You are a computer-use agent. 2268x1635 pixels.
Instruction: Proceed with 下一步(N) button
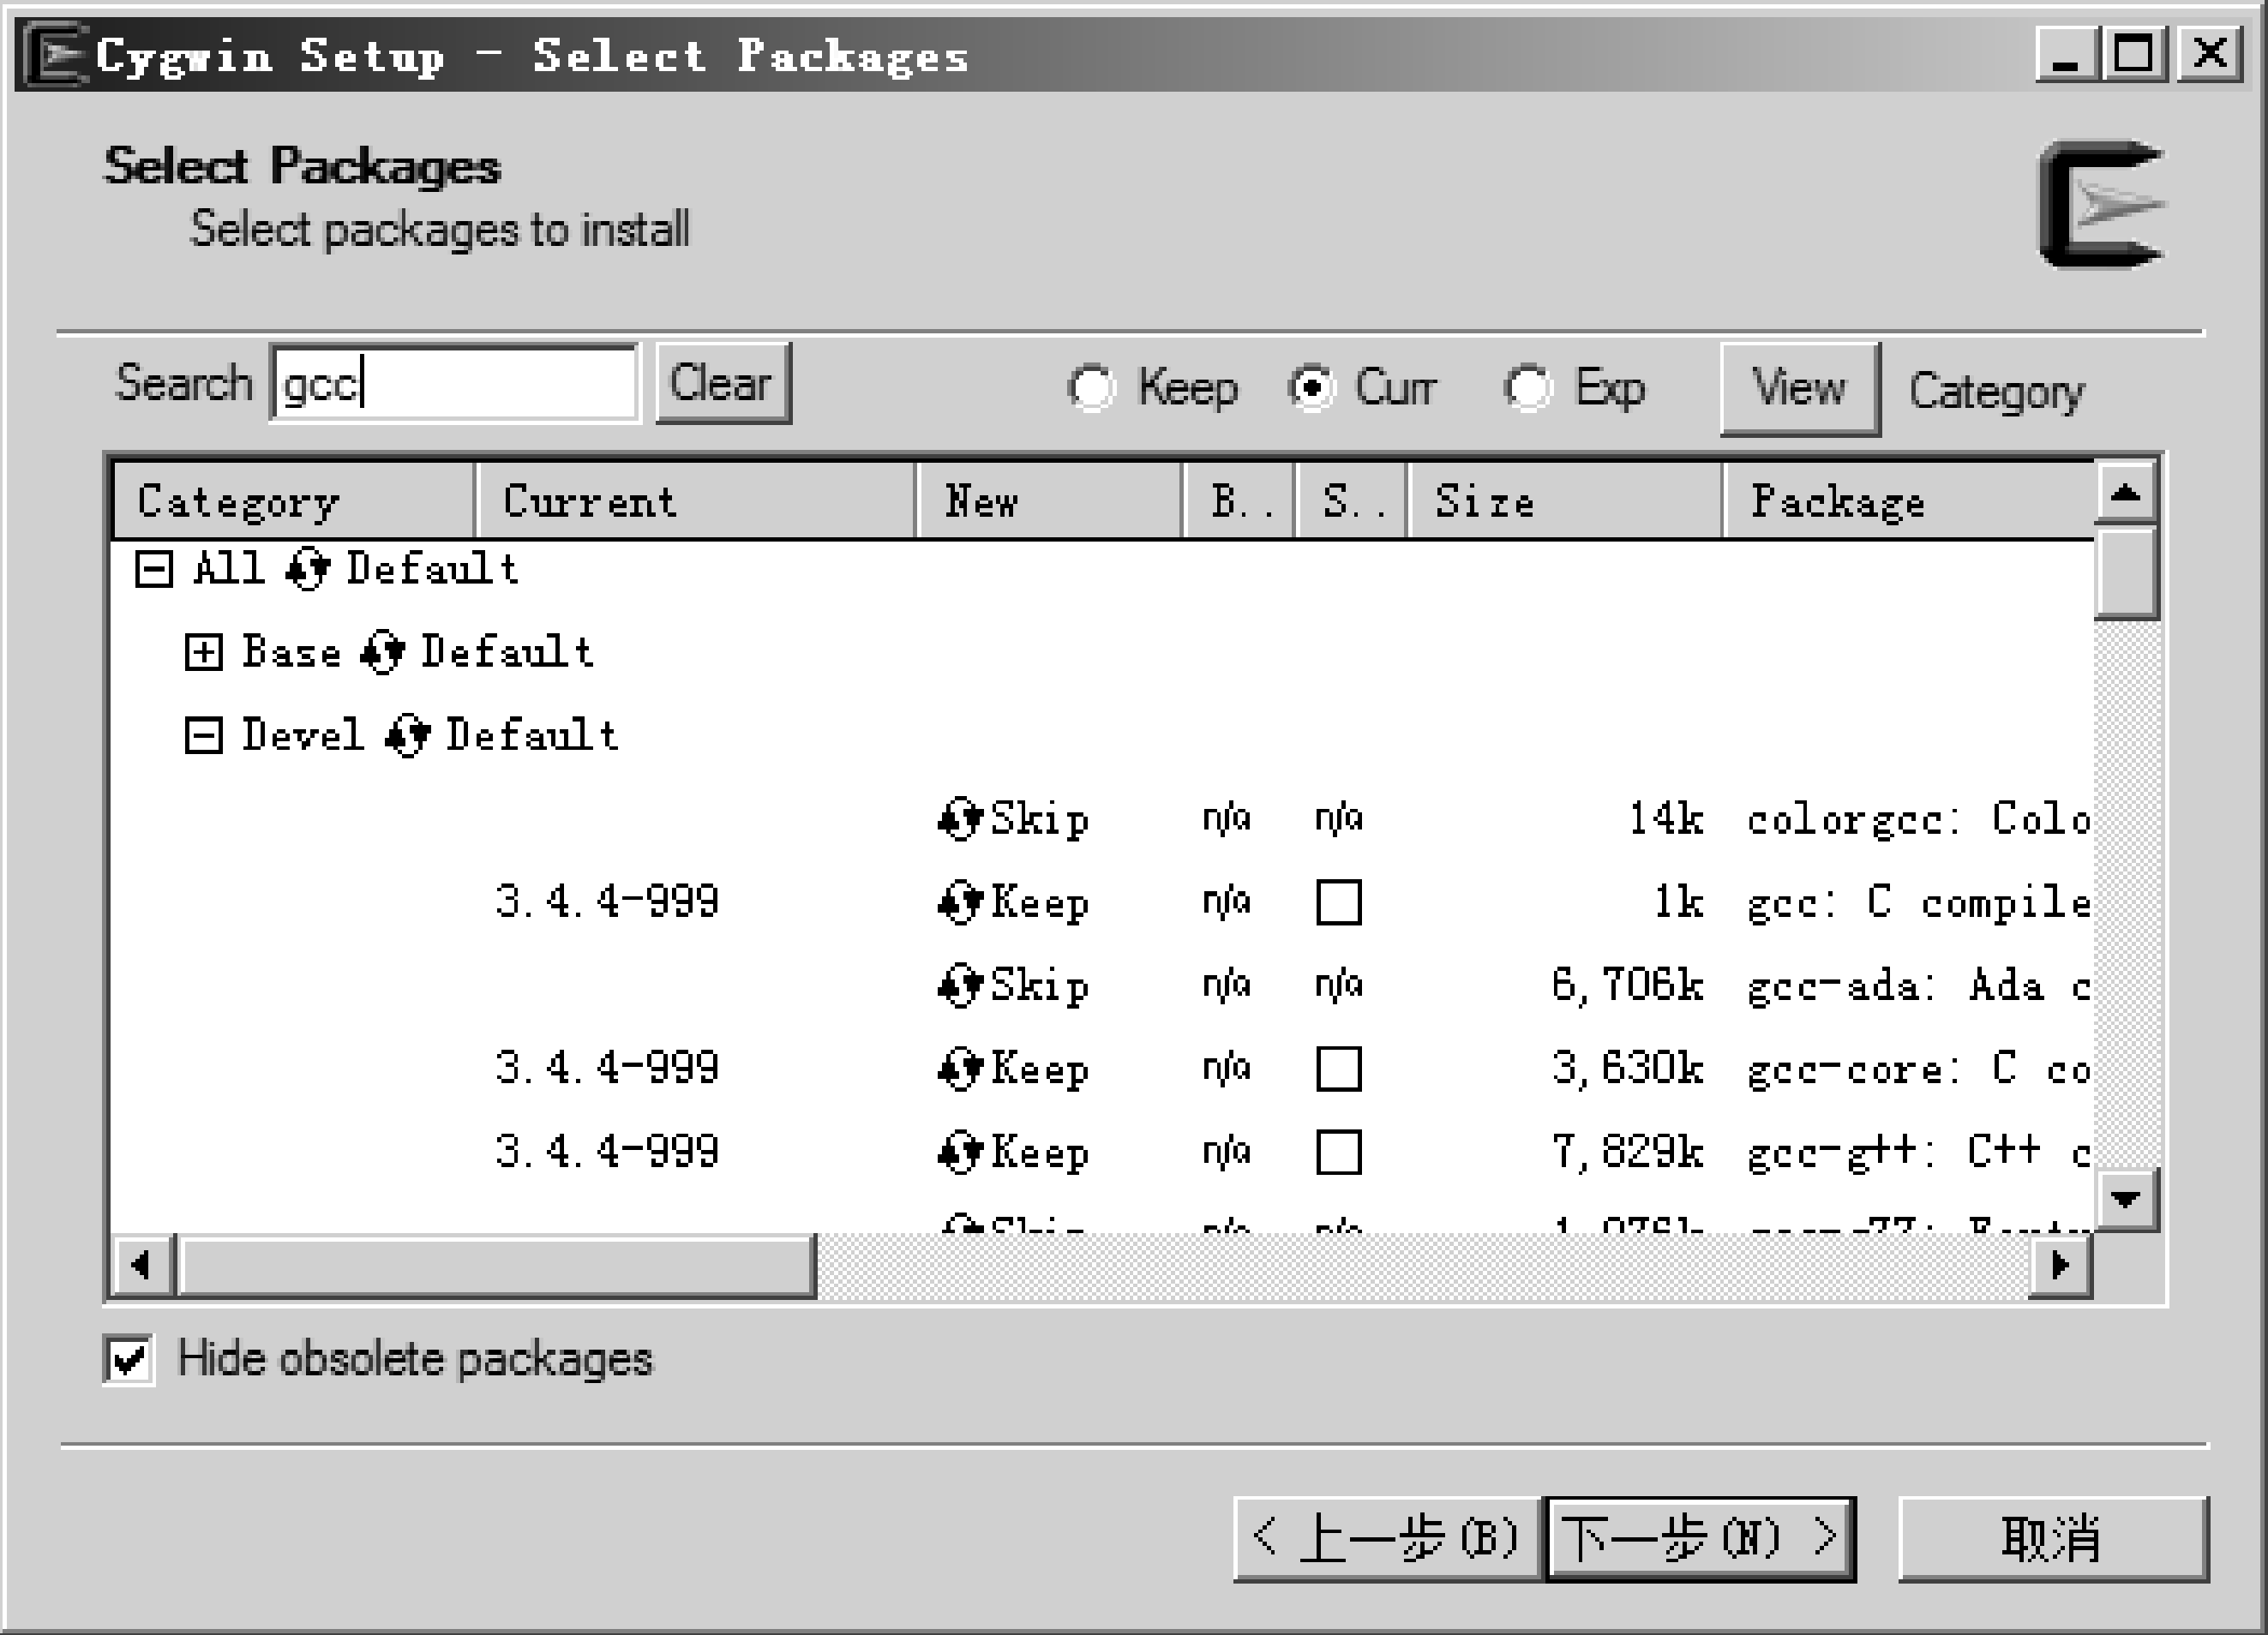[x=1700, y=1538]
